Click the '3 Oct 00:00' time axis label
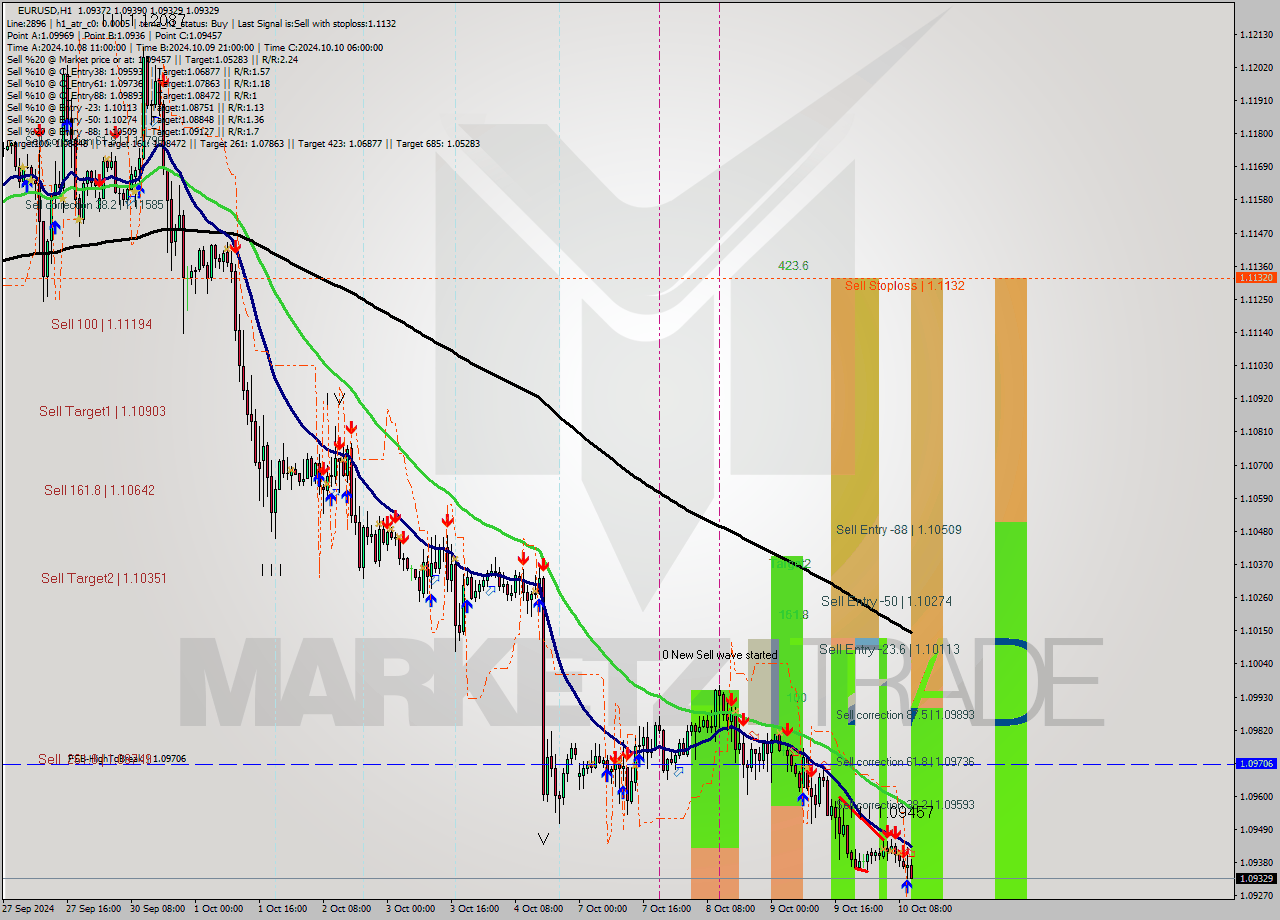The image size is (1280, 920). (x=411, y=909)
